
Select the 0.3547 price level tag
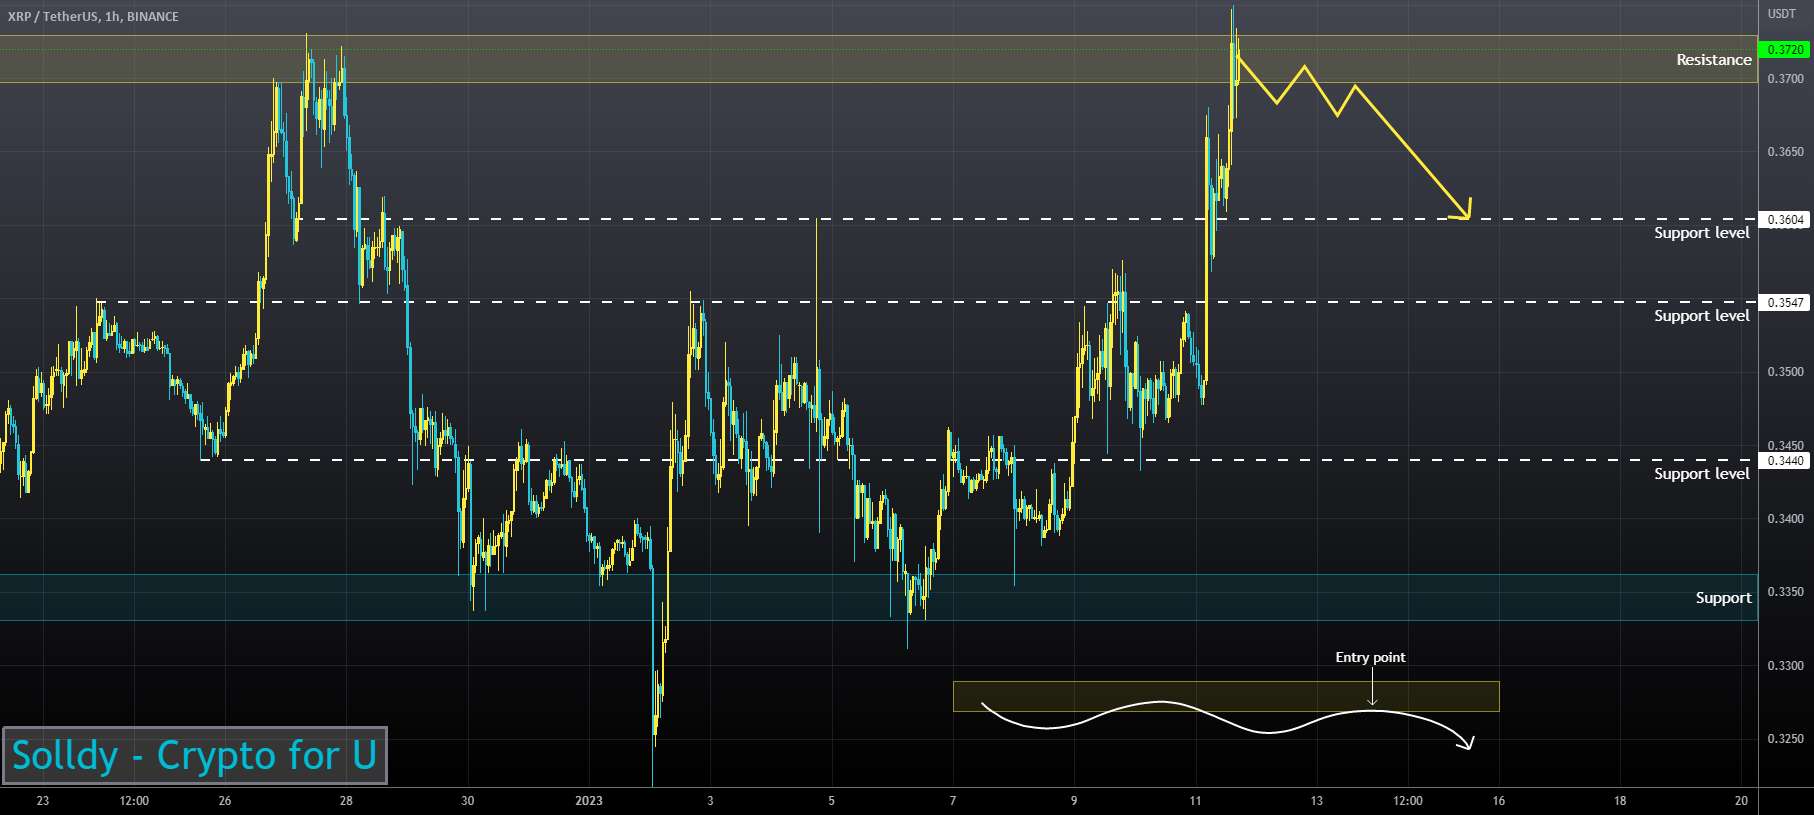[1785, 302]
